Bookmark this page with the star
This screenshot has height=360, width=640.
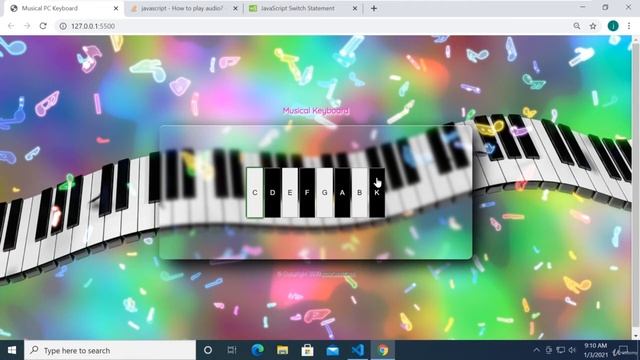593,26
